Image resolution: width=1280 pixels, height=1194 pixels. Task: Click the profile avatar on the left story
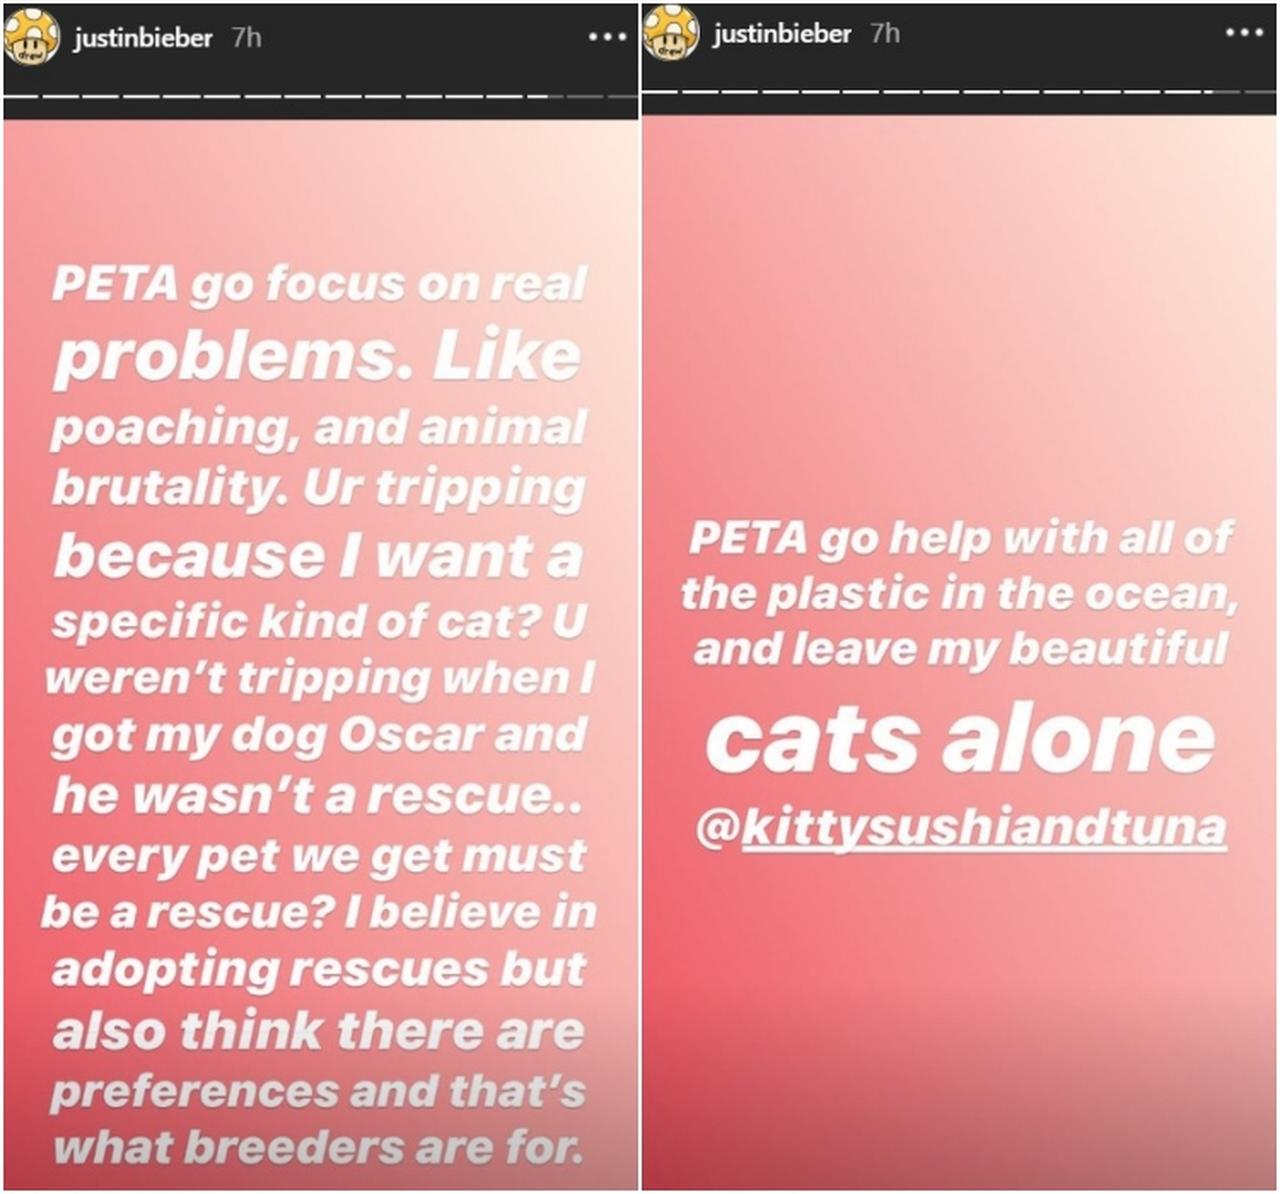click(31, 38)
